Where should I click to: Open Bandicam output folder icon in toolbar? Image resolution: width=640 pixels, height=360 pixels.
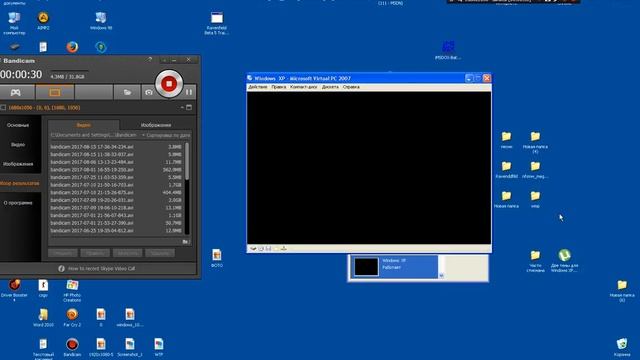[127, 92]
